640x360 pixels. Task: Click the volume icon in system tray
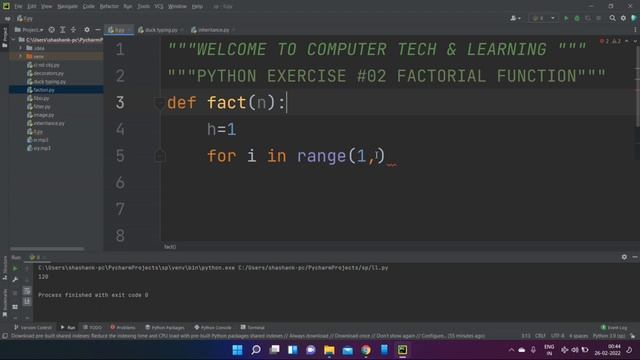pyautogui.click(x=575, y=350)
